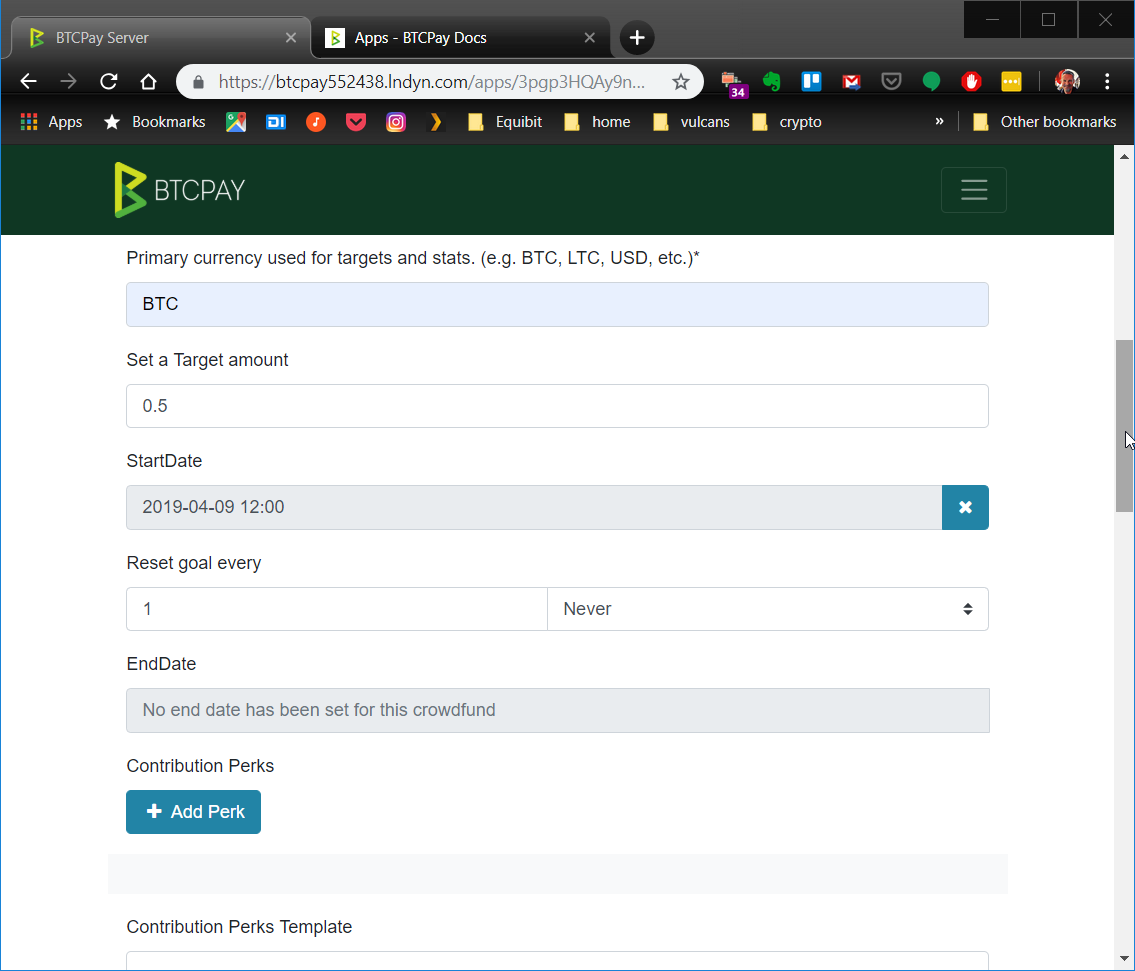Bookmark this page with the star icon
Viewport: 1135px width, 971px height.
680,81
